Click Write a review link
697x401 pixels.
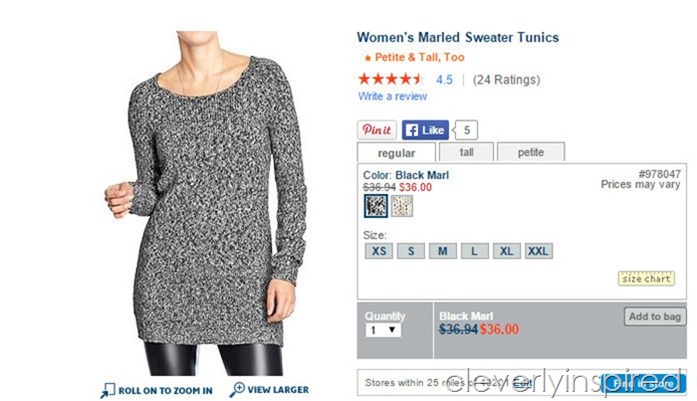[x=393, y=96]
